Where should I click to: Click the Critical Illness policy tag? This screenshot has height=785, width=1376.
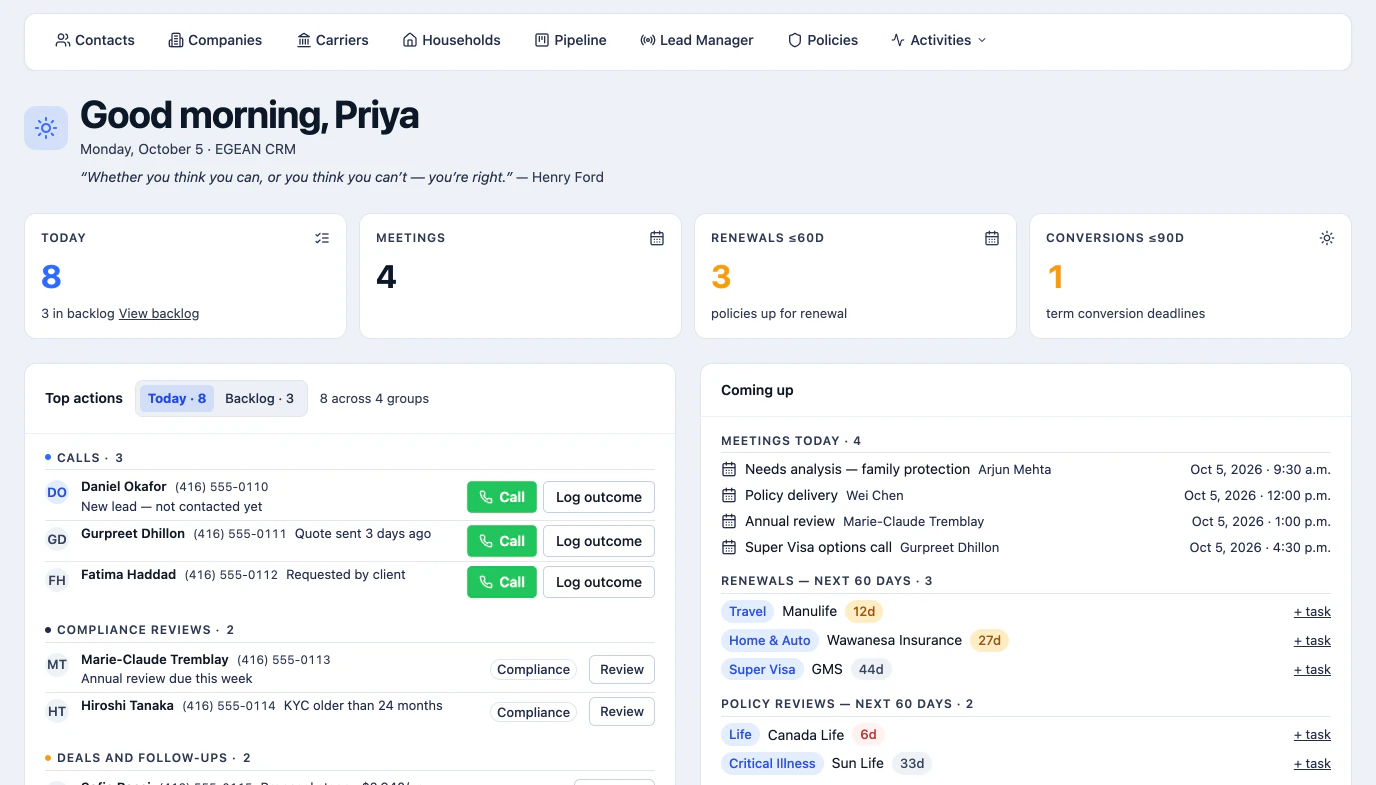point(772,763)
